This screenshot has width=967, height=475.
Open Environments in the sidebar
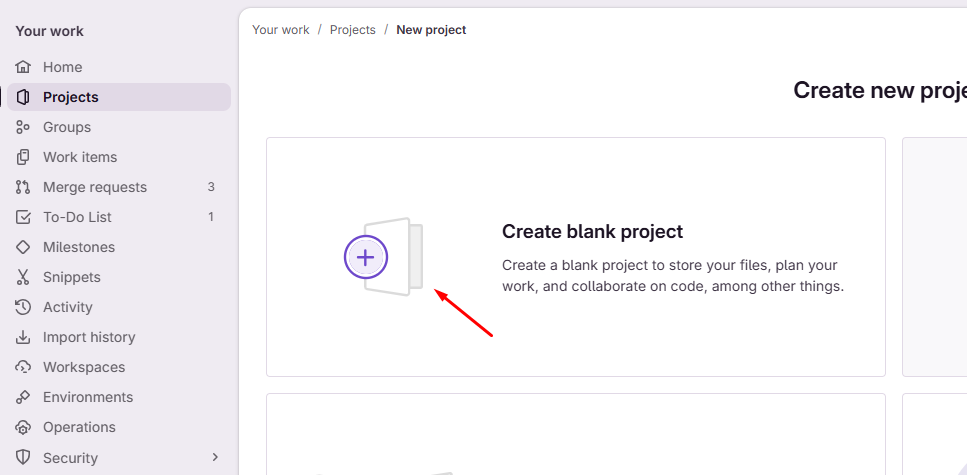pyautogui.click(x=120, y=397)
